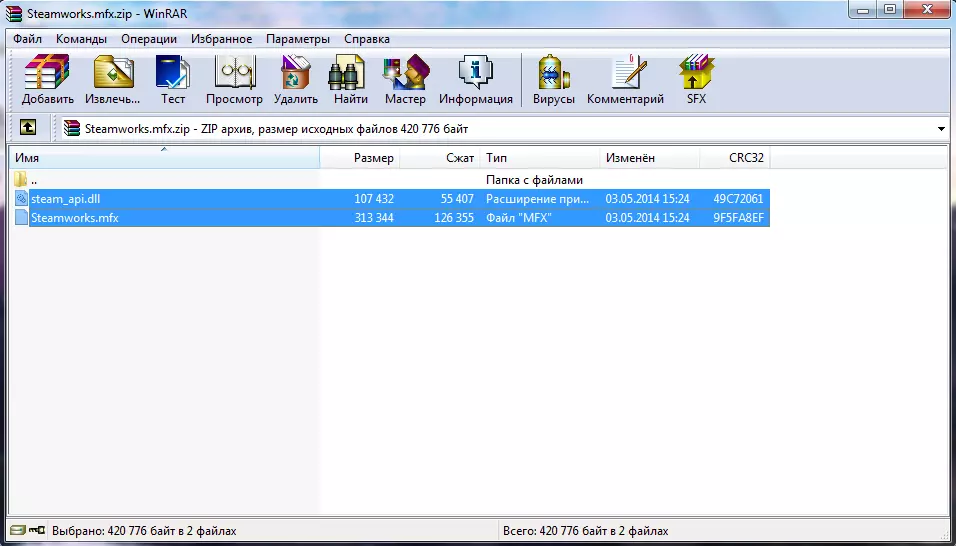The width and height of the screenshot is (956, 546).
Task: Click size value 313 344
Action: (374, 218)
